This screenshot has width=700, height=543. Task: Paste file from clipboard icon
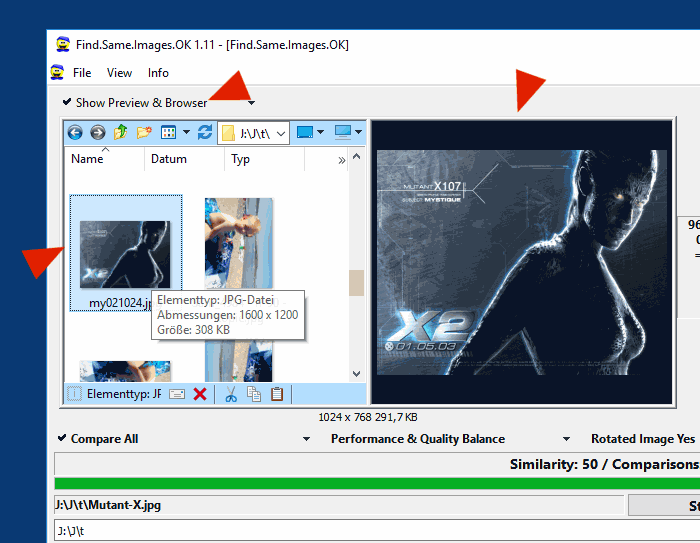[277, 394]
